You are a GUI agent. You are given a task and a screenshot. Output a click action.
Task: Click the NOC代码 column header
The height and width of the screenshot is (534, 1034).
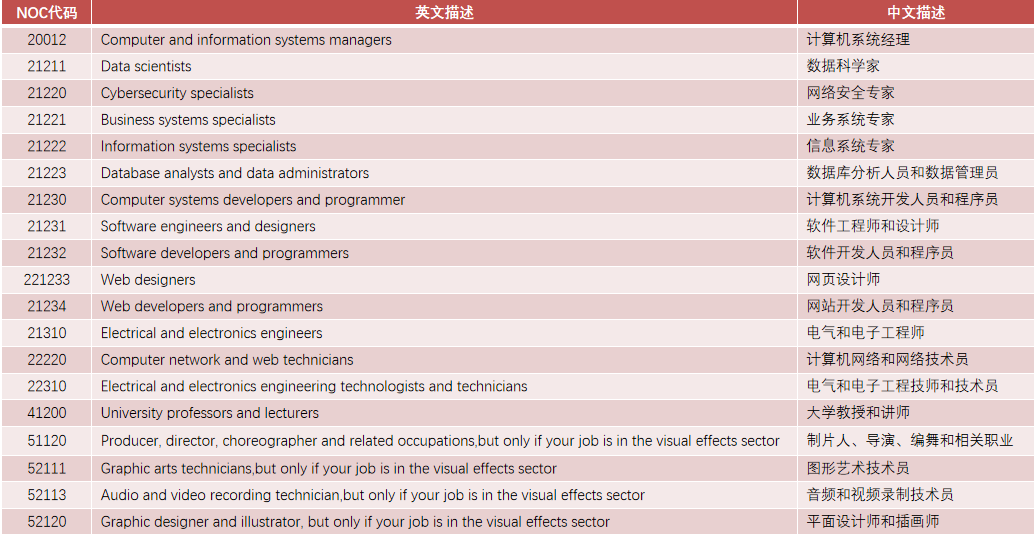(46, 12)
